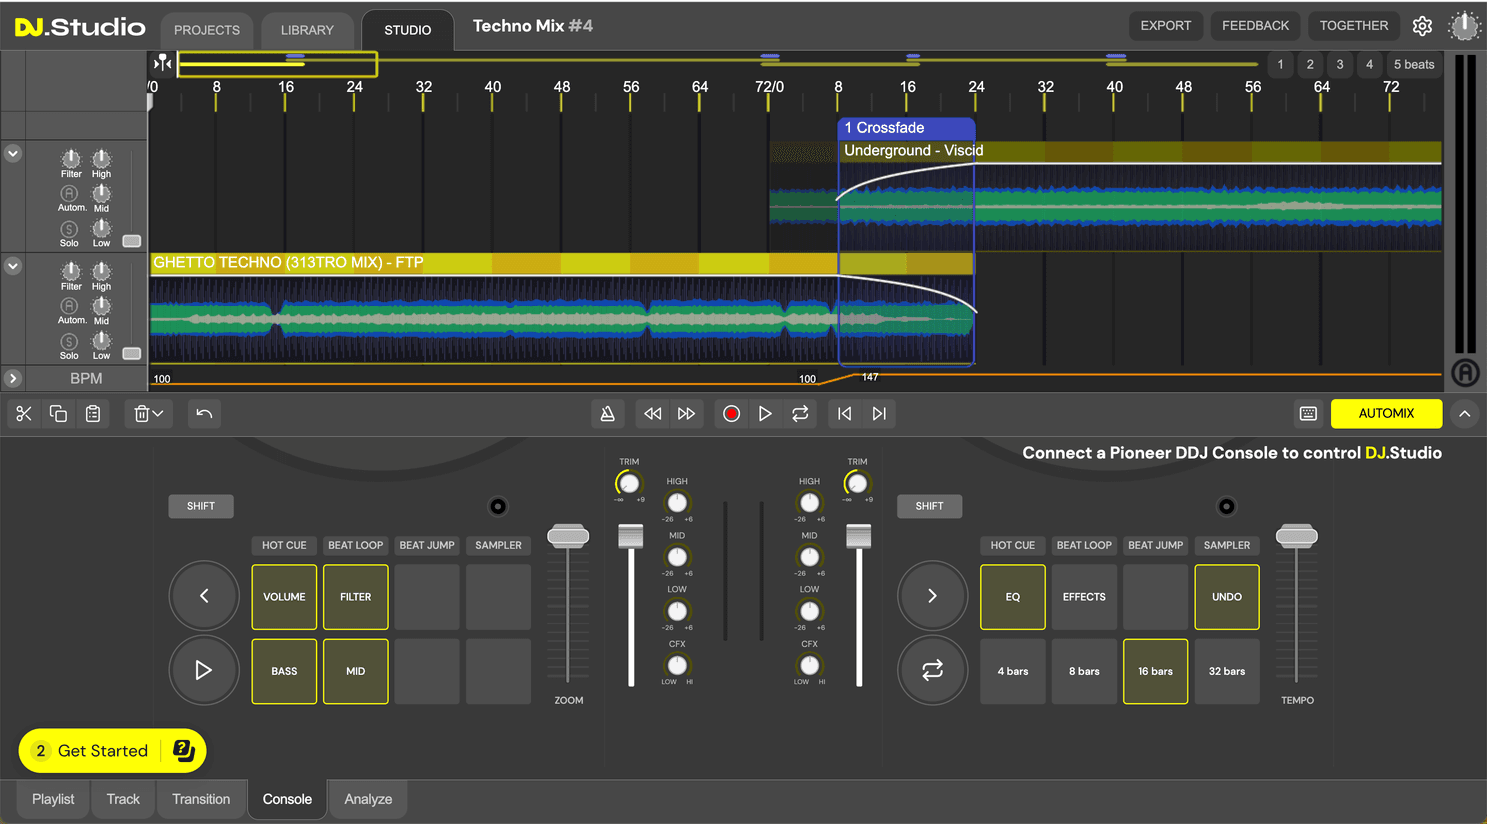Select the 16 bars pad

tap(1156, 671)
